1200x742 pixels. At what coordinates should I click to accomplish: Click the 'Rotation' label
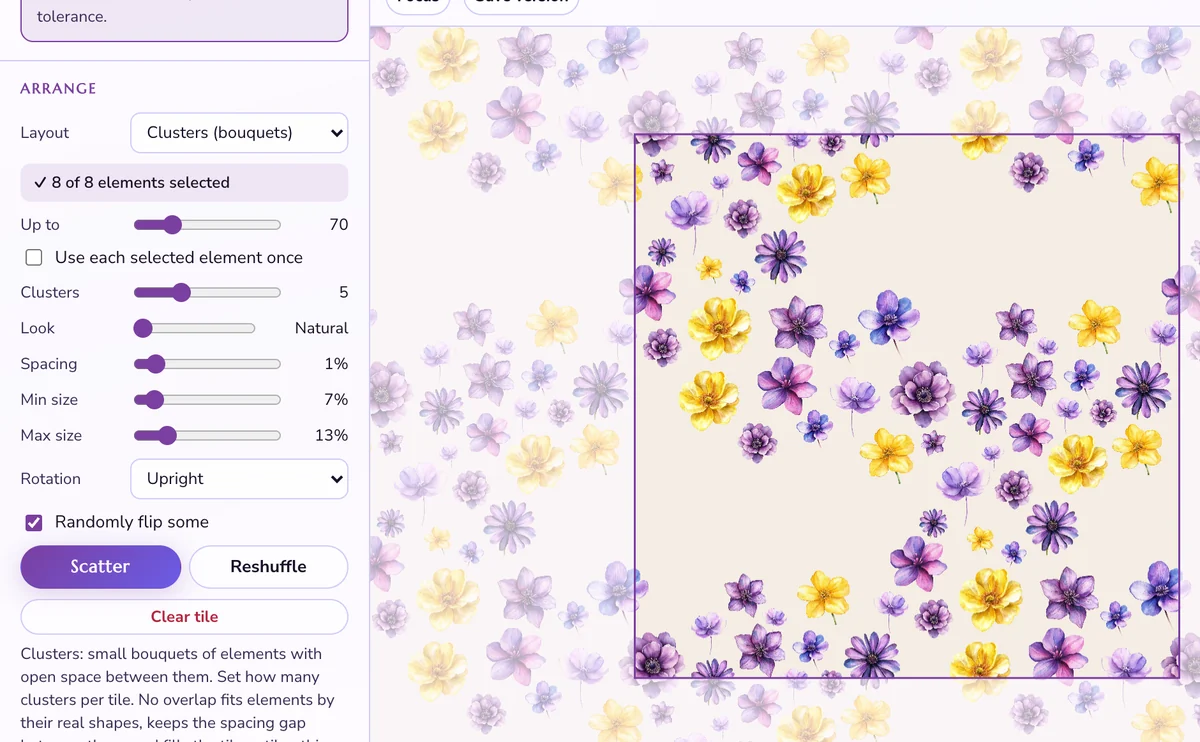pos(50,479)
